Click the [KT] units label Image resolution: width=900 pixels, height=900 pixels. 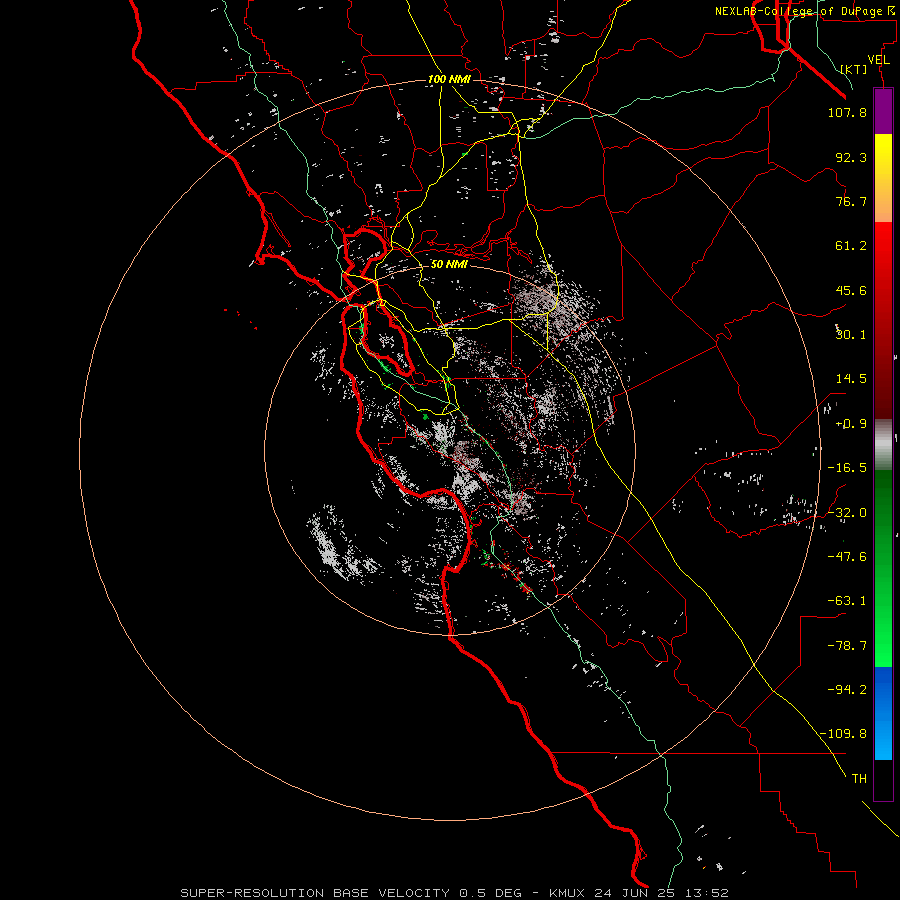854,69
